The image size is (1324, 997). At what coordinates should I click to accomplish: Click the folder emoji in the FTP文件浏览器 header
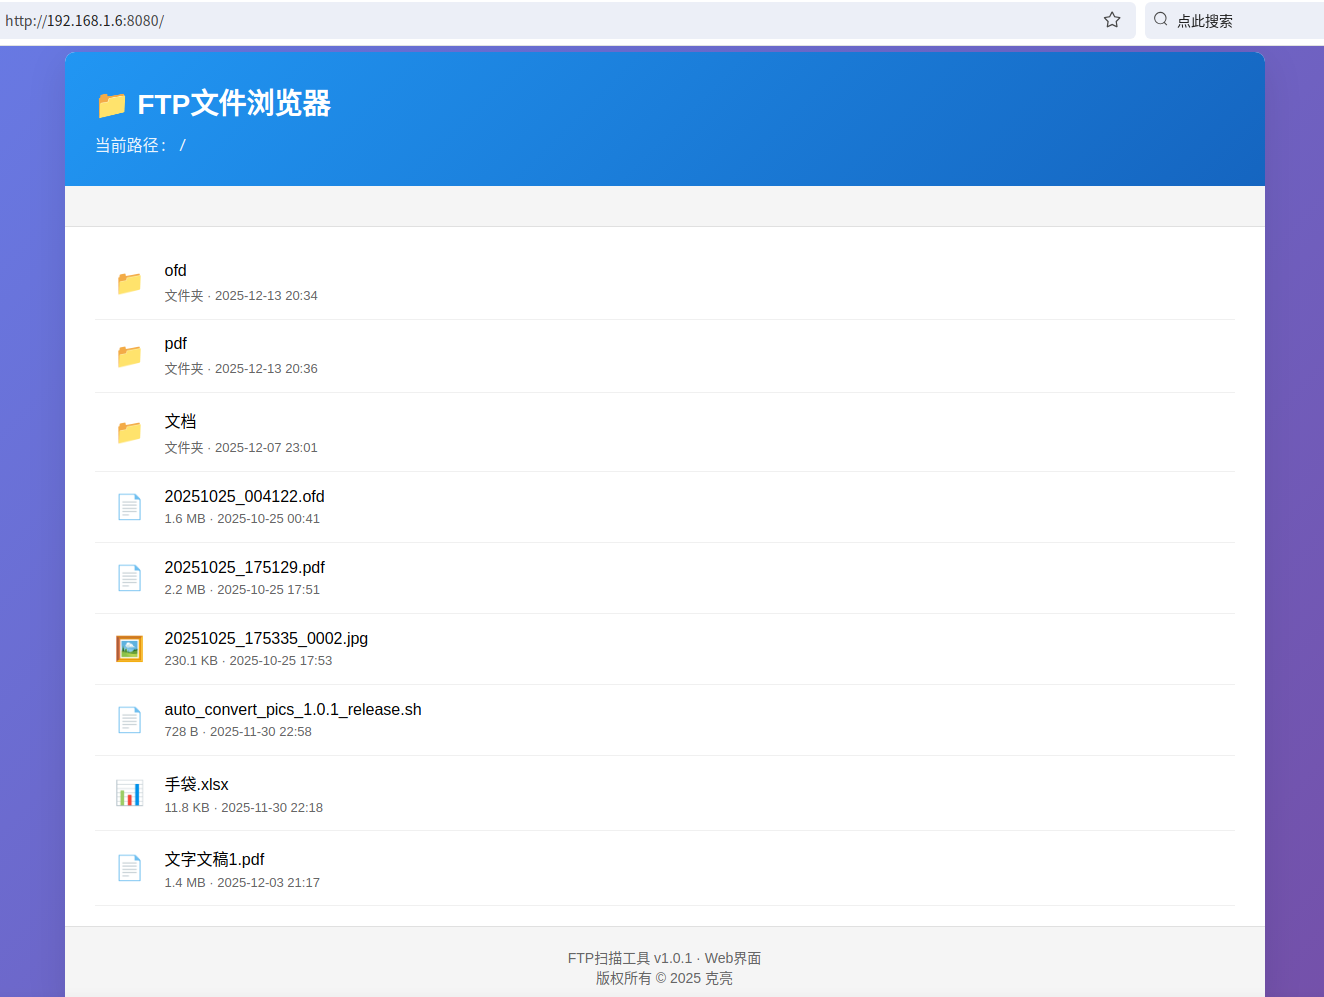(112, 104)
